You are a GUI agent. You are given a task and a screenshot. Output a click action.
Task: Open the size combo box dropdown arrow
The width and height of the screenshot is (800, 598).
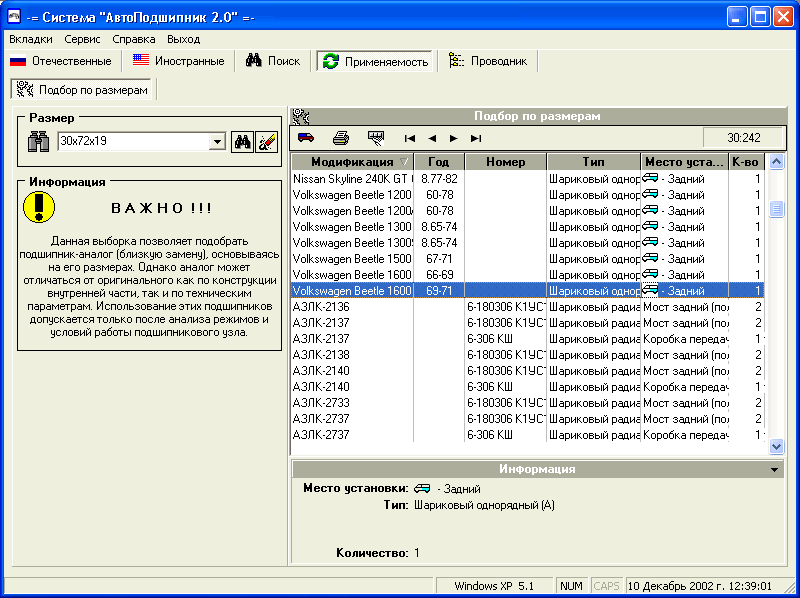(x=217, y=142)
